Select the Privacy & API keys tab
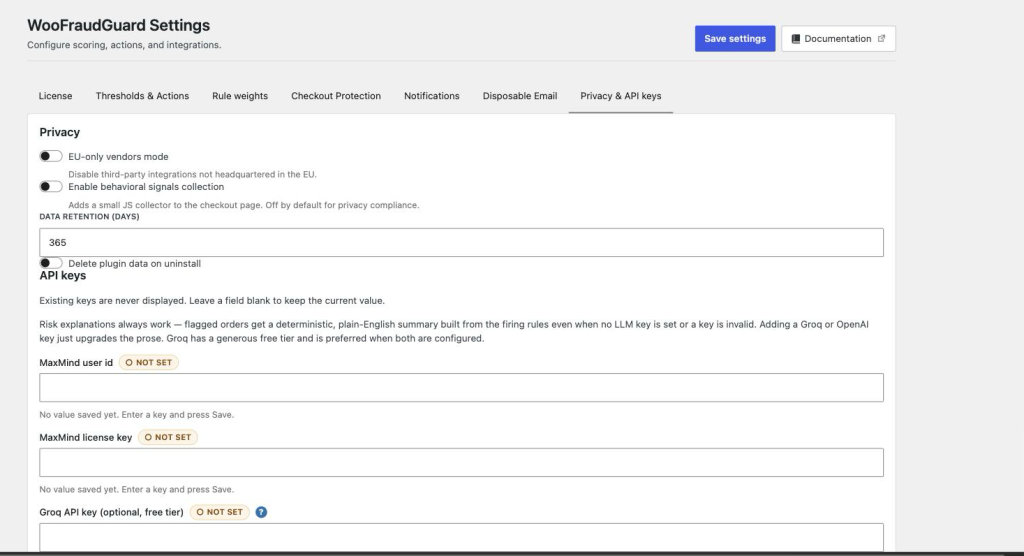This screenshot has width=1024, height=556. pyautogui.click(x=620, y=96)
